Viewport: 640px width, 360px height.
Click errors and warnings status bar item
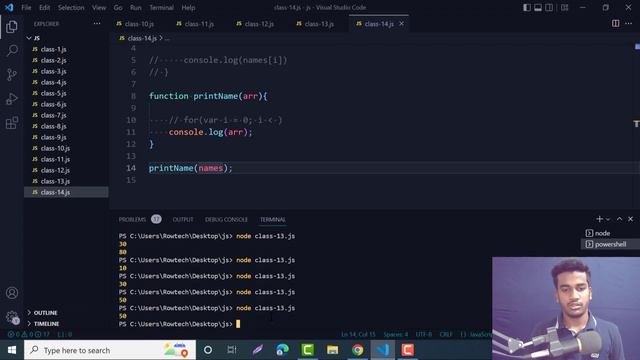(x=29, y=334)
